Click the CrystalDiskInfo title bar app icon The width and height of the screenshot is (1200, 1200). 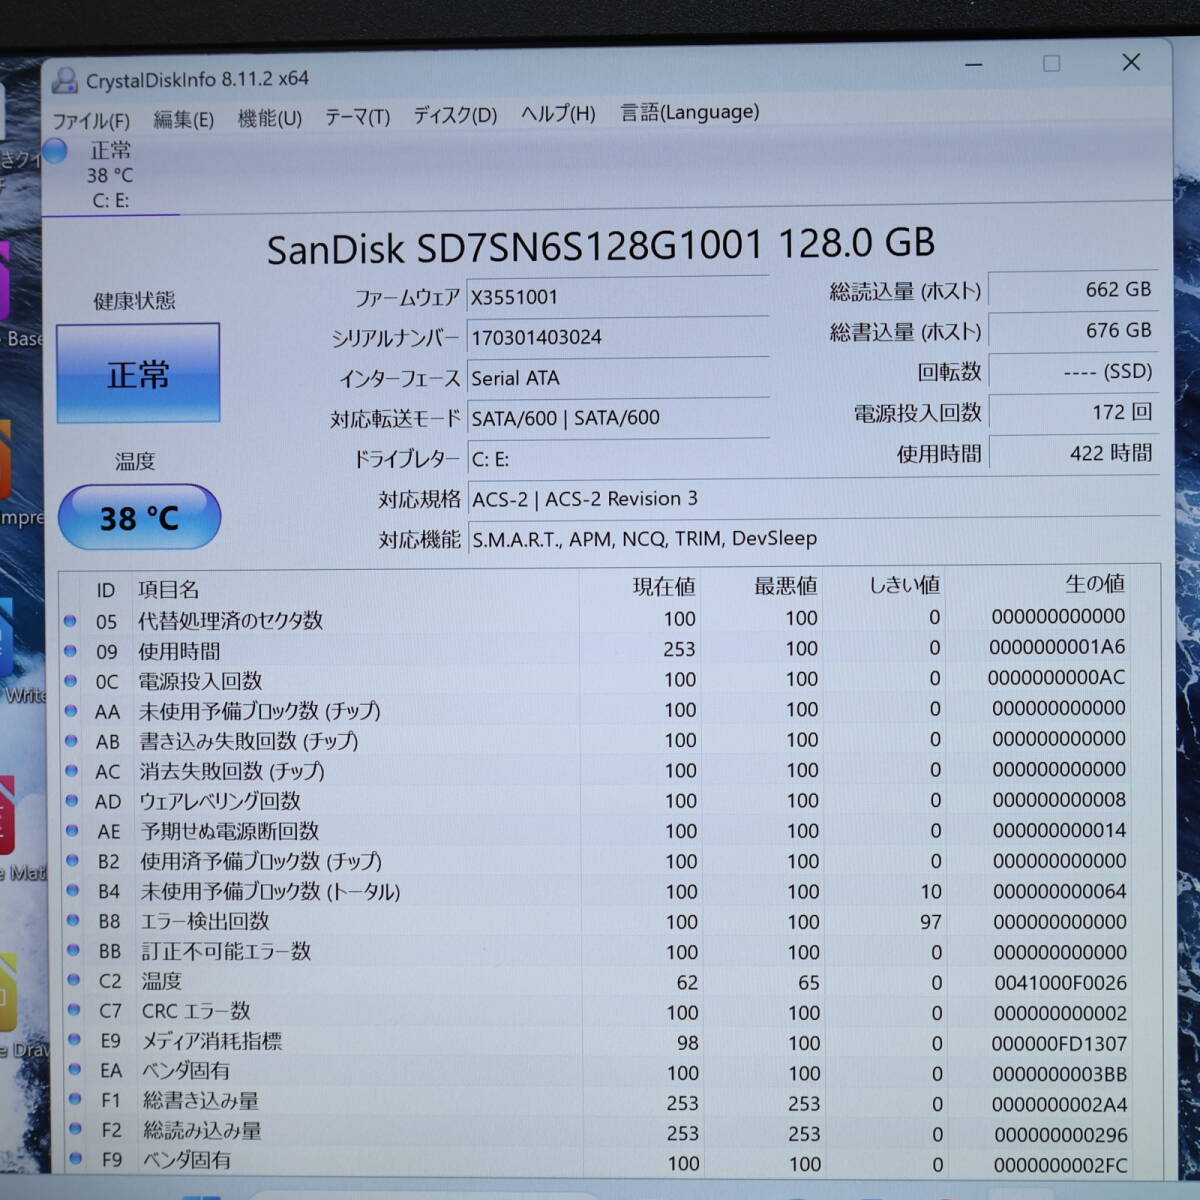click(64, 80)
